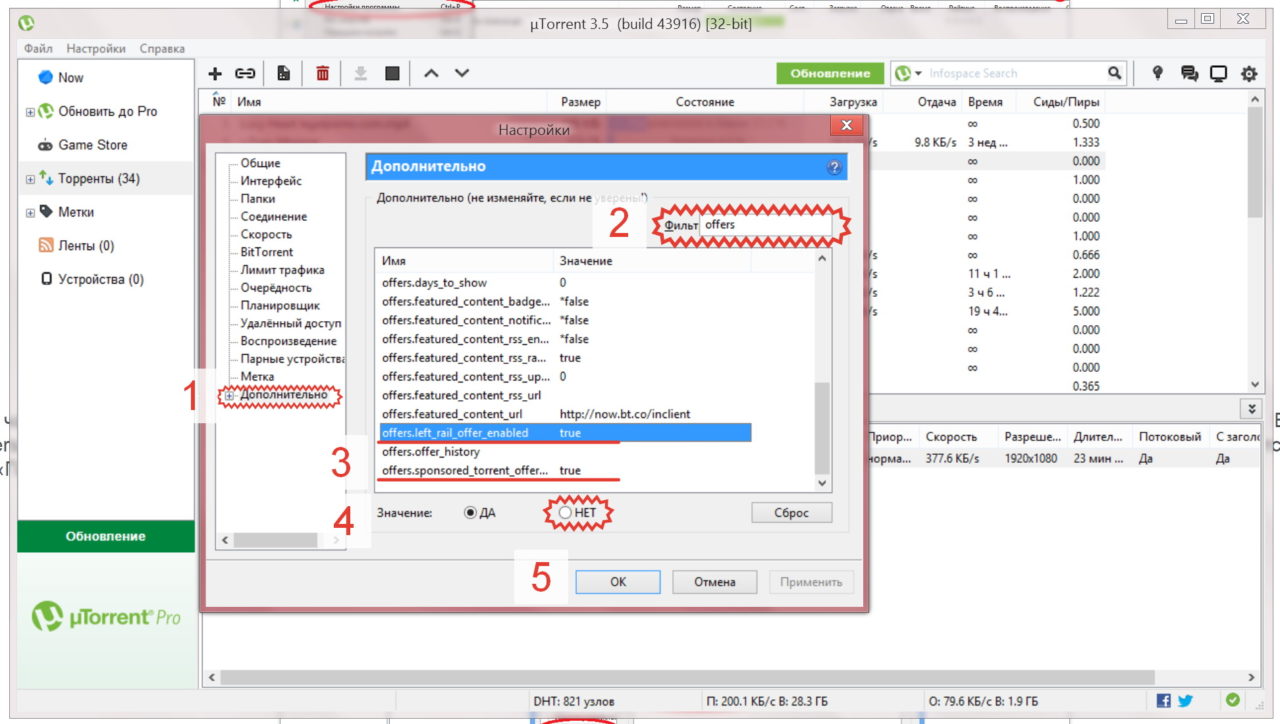
Task: Select Интерфейс in the settings tree
Action: pyautogui.click(x=271, y=181)
